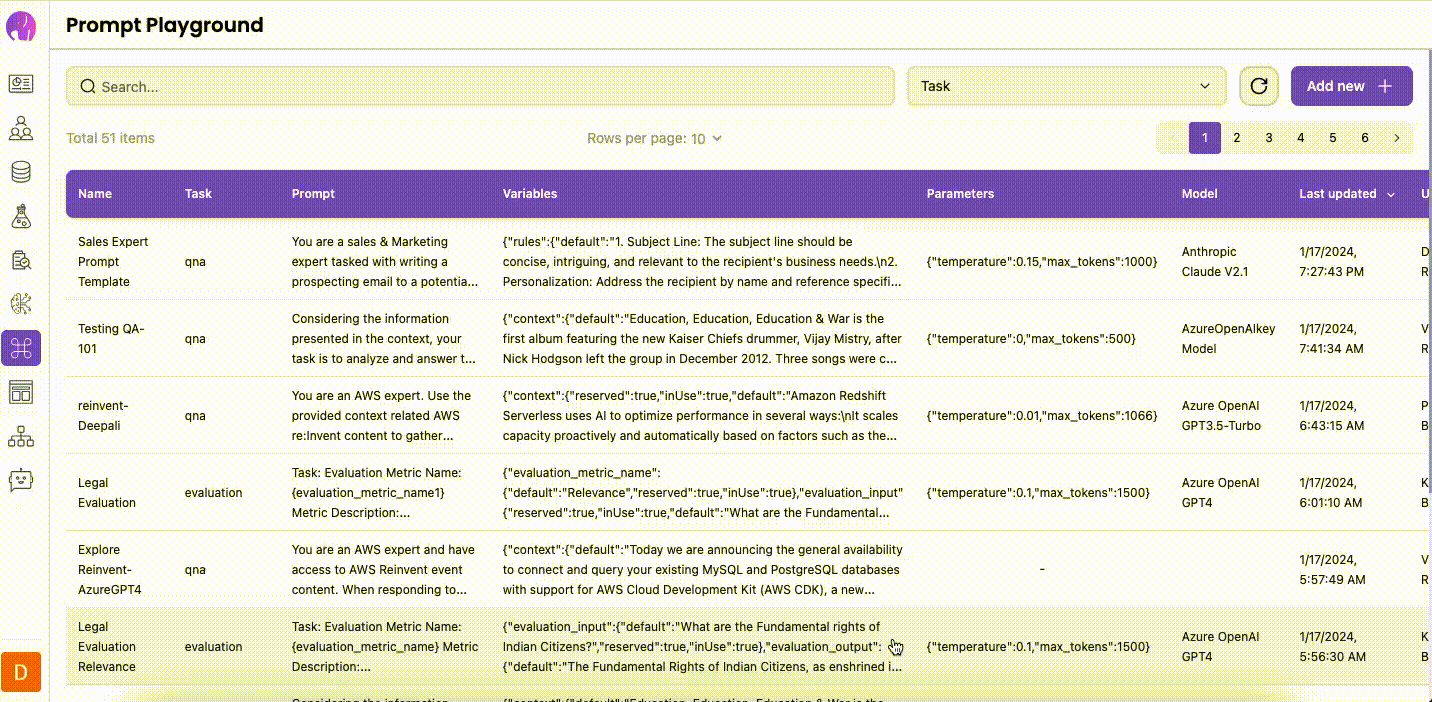
Task: Select the lab flask sidebar icon
Action: [21, 216]
